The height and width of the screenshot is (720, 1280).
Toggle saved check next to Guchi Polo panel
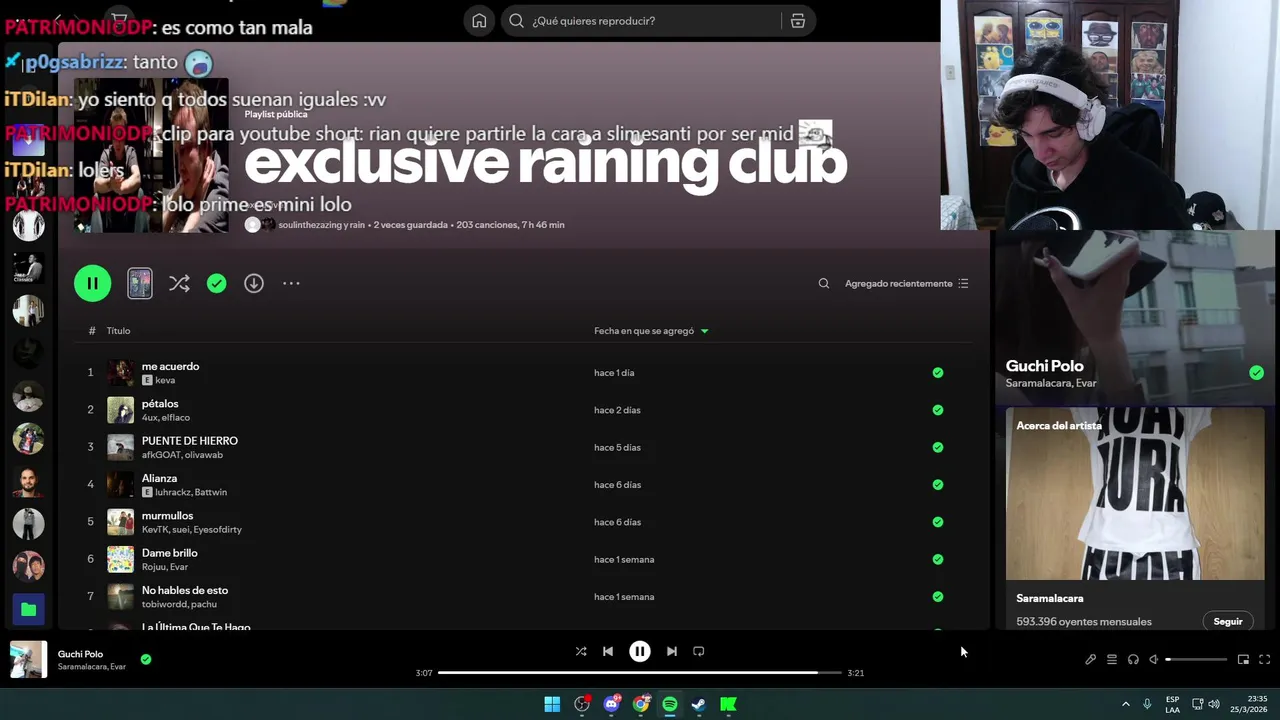(1256, 373)
